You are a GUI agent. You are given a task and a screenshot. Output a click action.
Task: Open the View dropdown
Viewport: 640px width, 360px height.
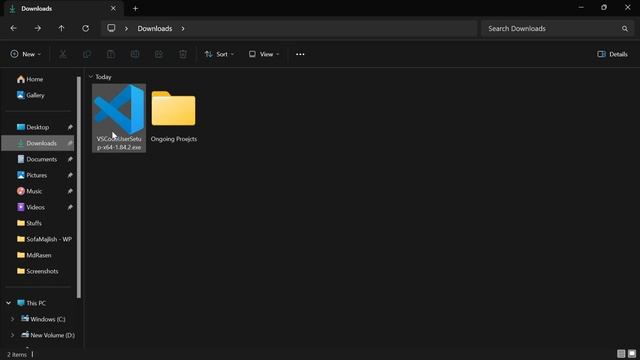pos(264,54)
